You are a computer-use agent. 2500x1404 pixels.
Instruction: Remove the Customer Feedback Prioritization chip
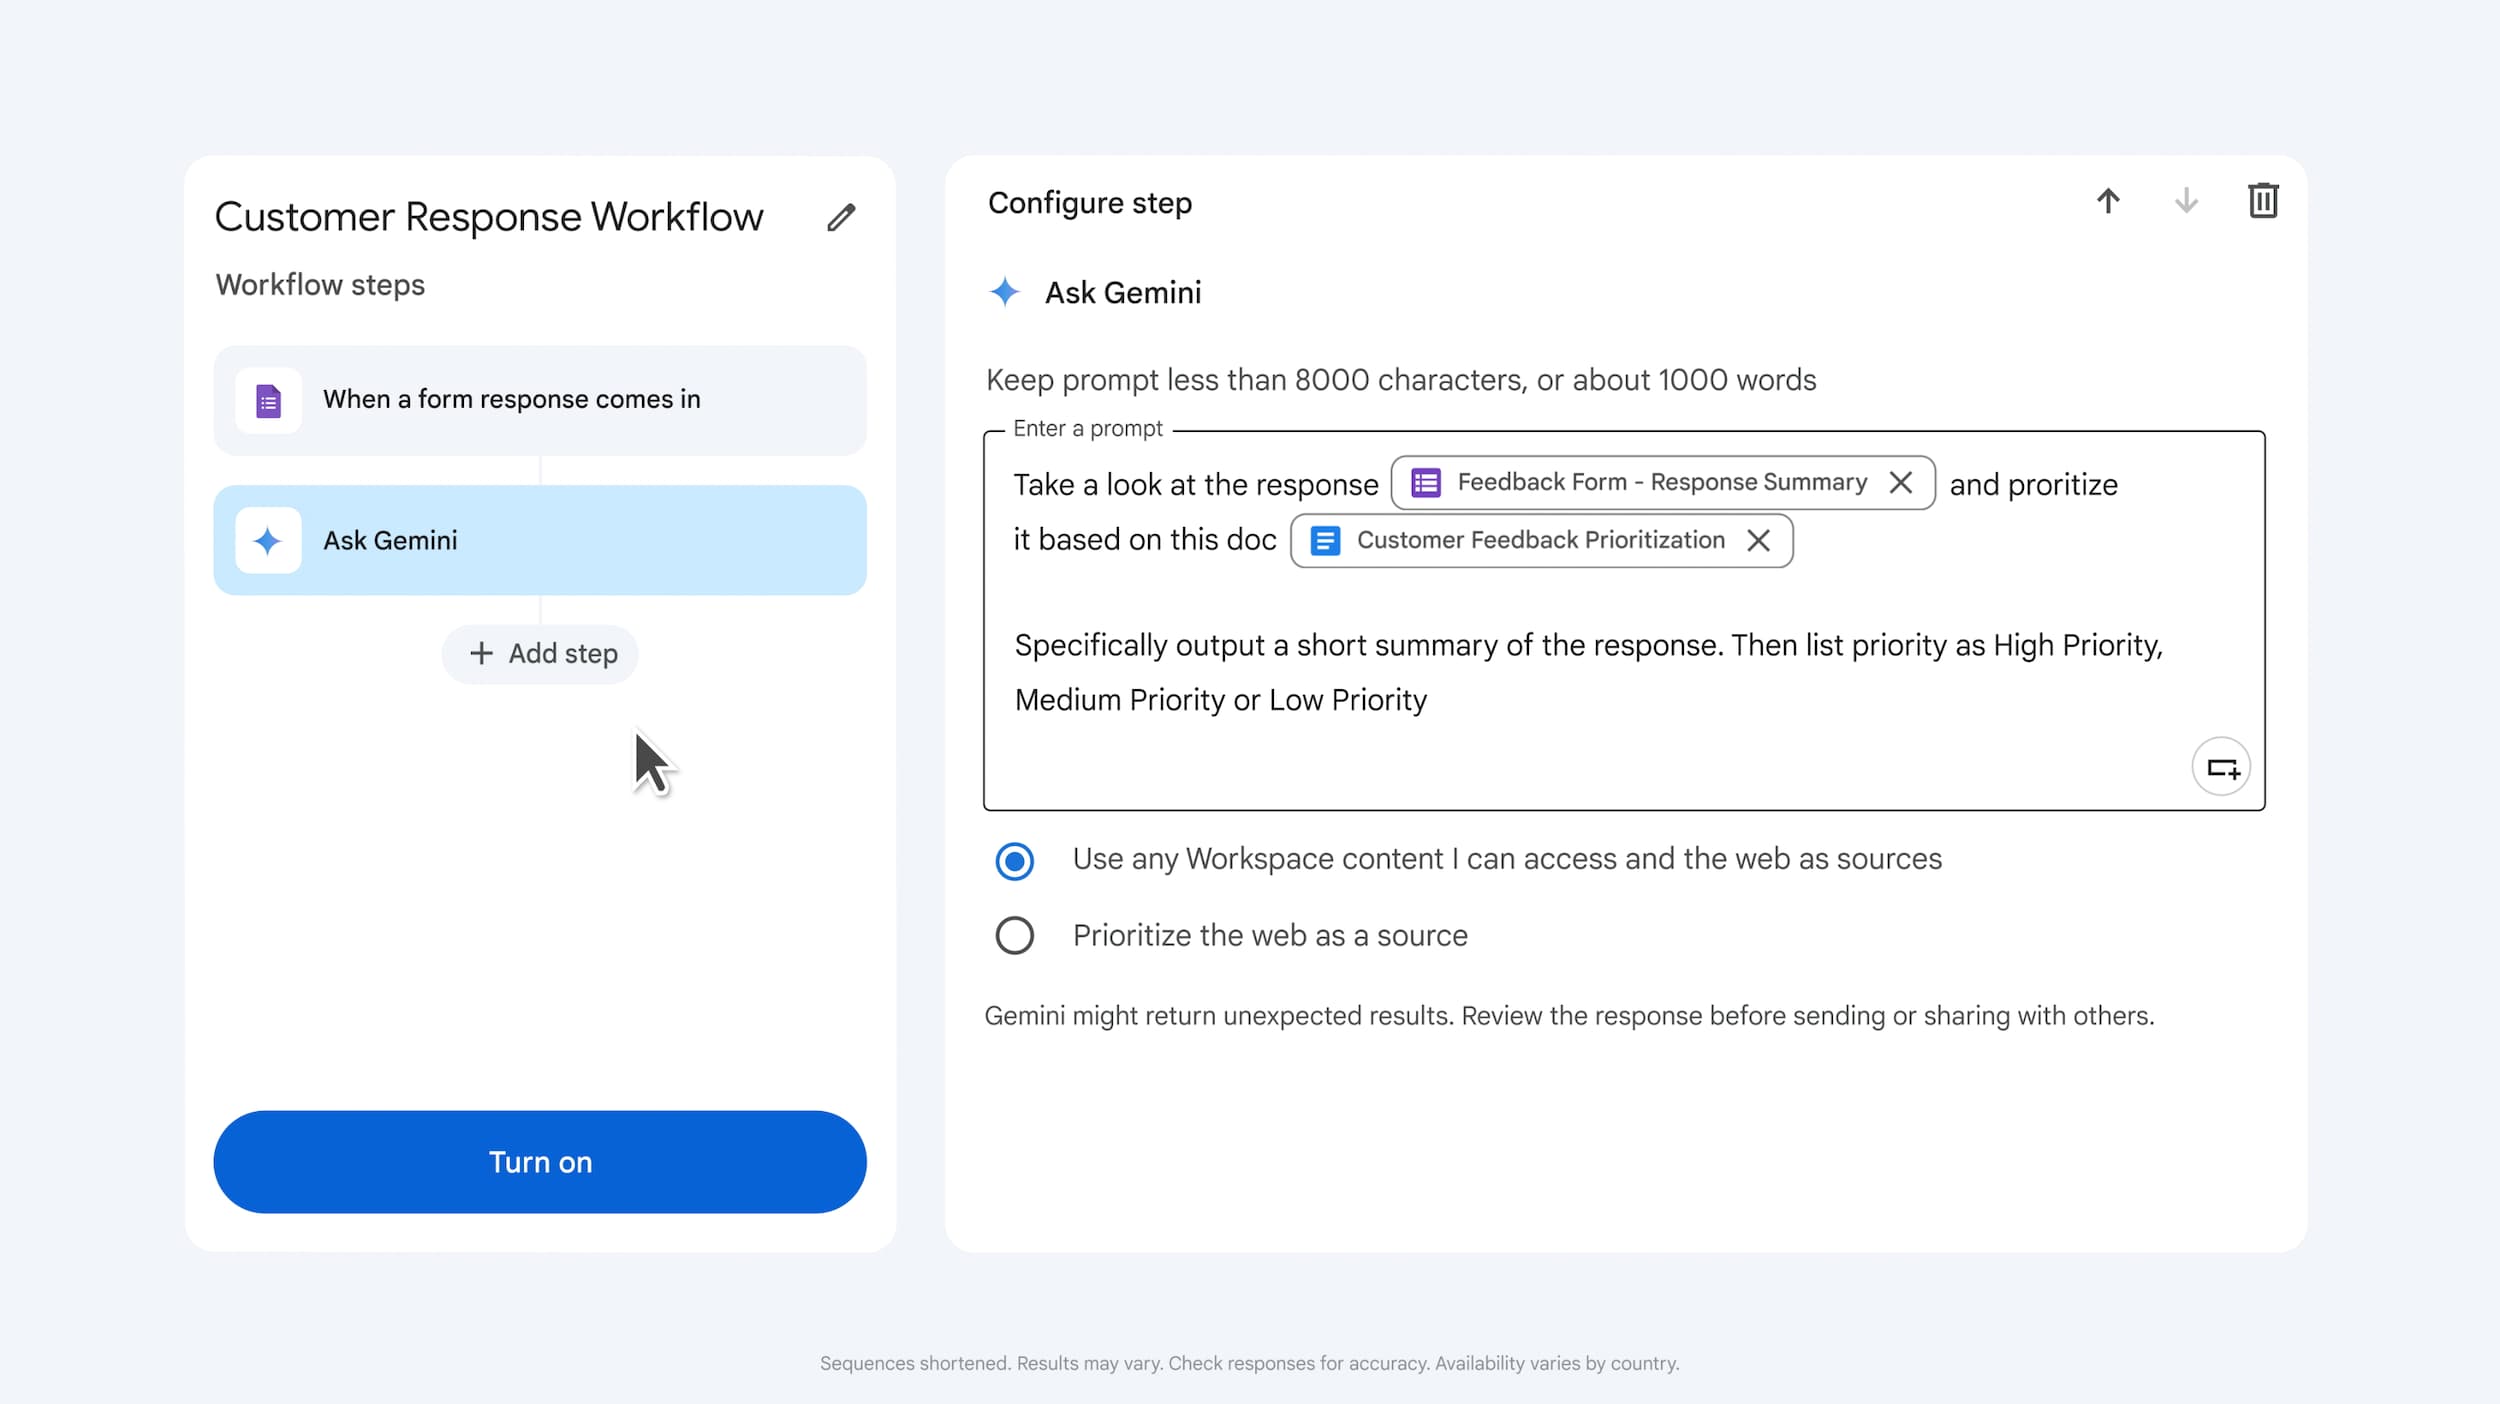[1760, 540]
